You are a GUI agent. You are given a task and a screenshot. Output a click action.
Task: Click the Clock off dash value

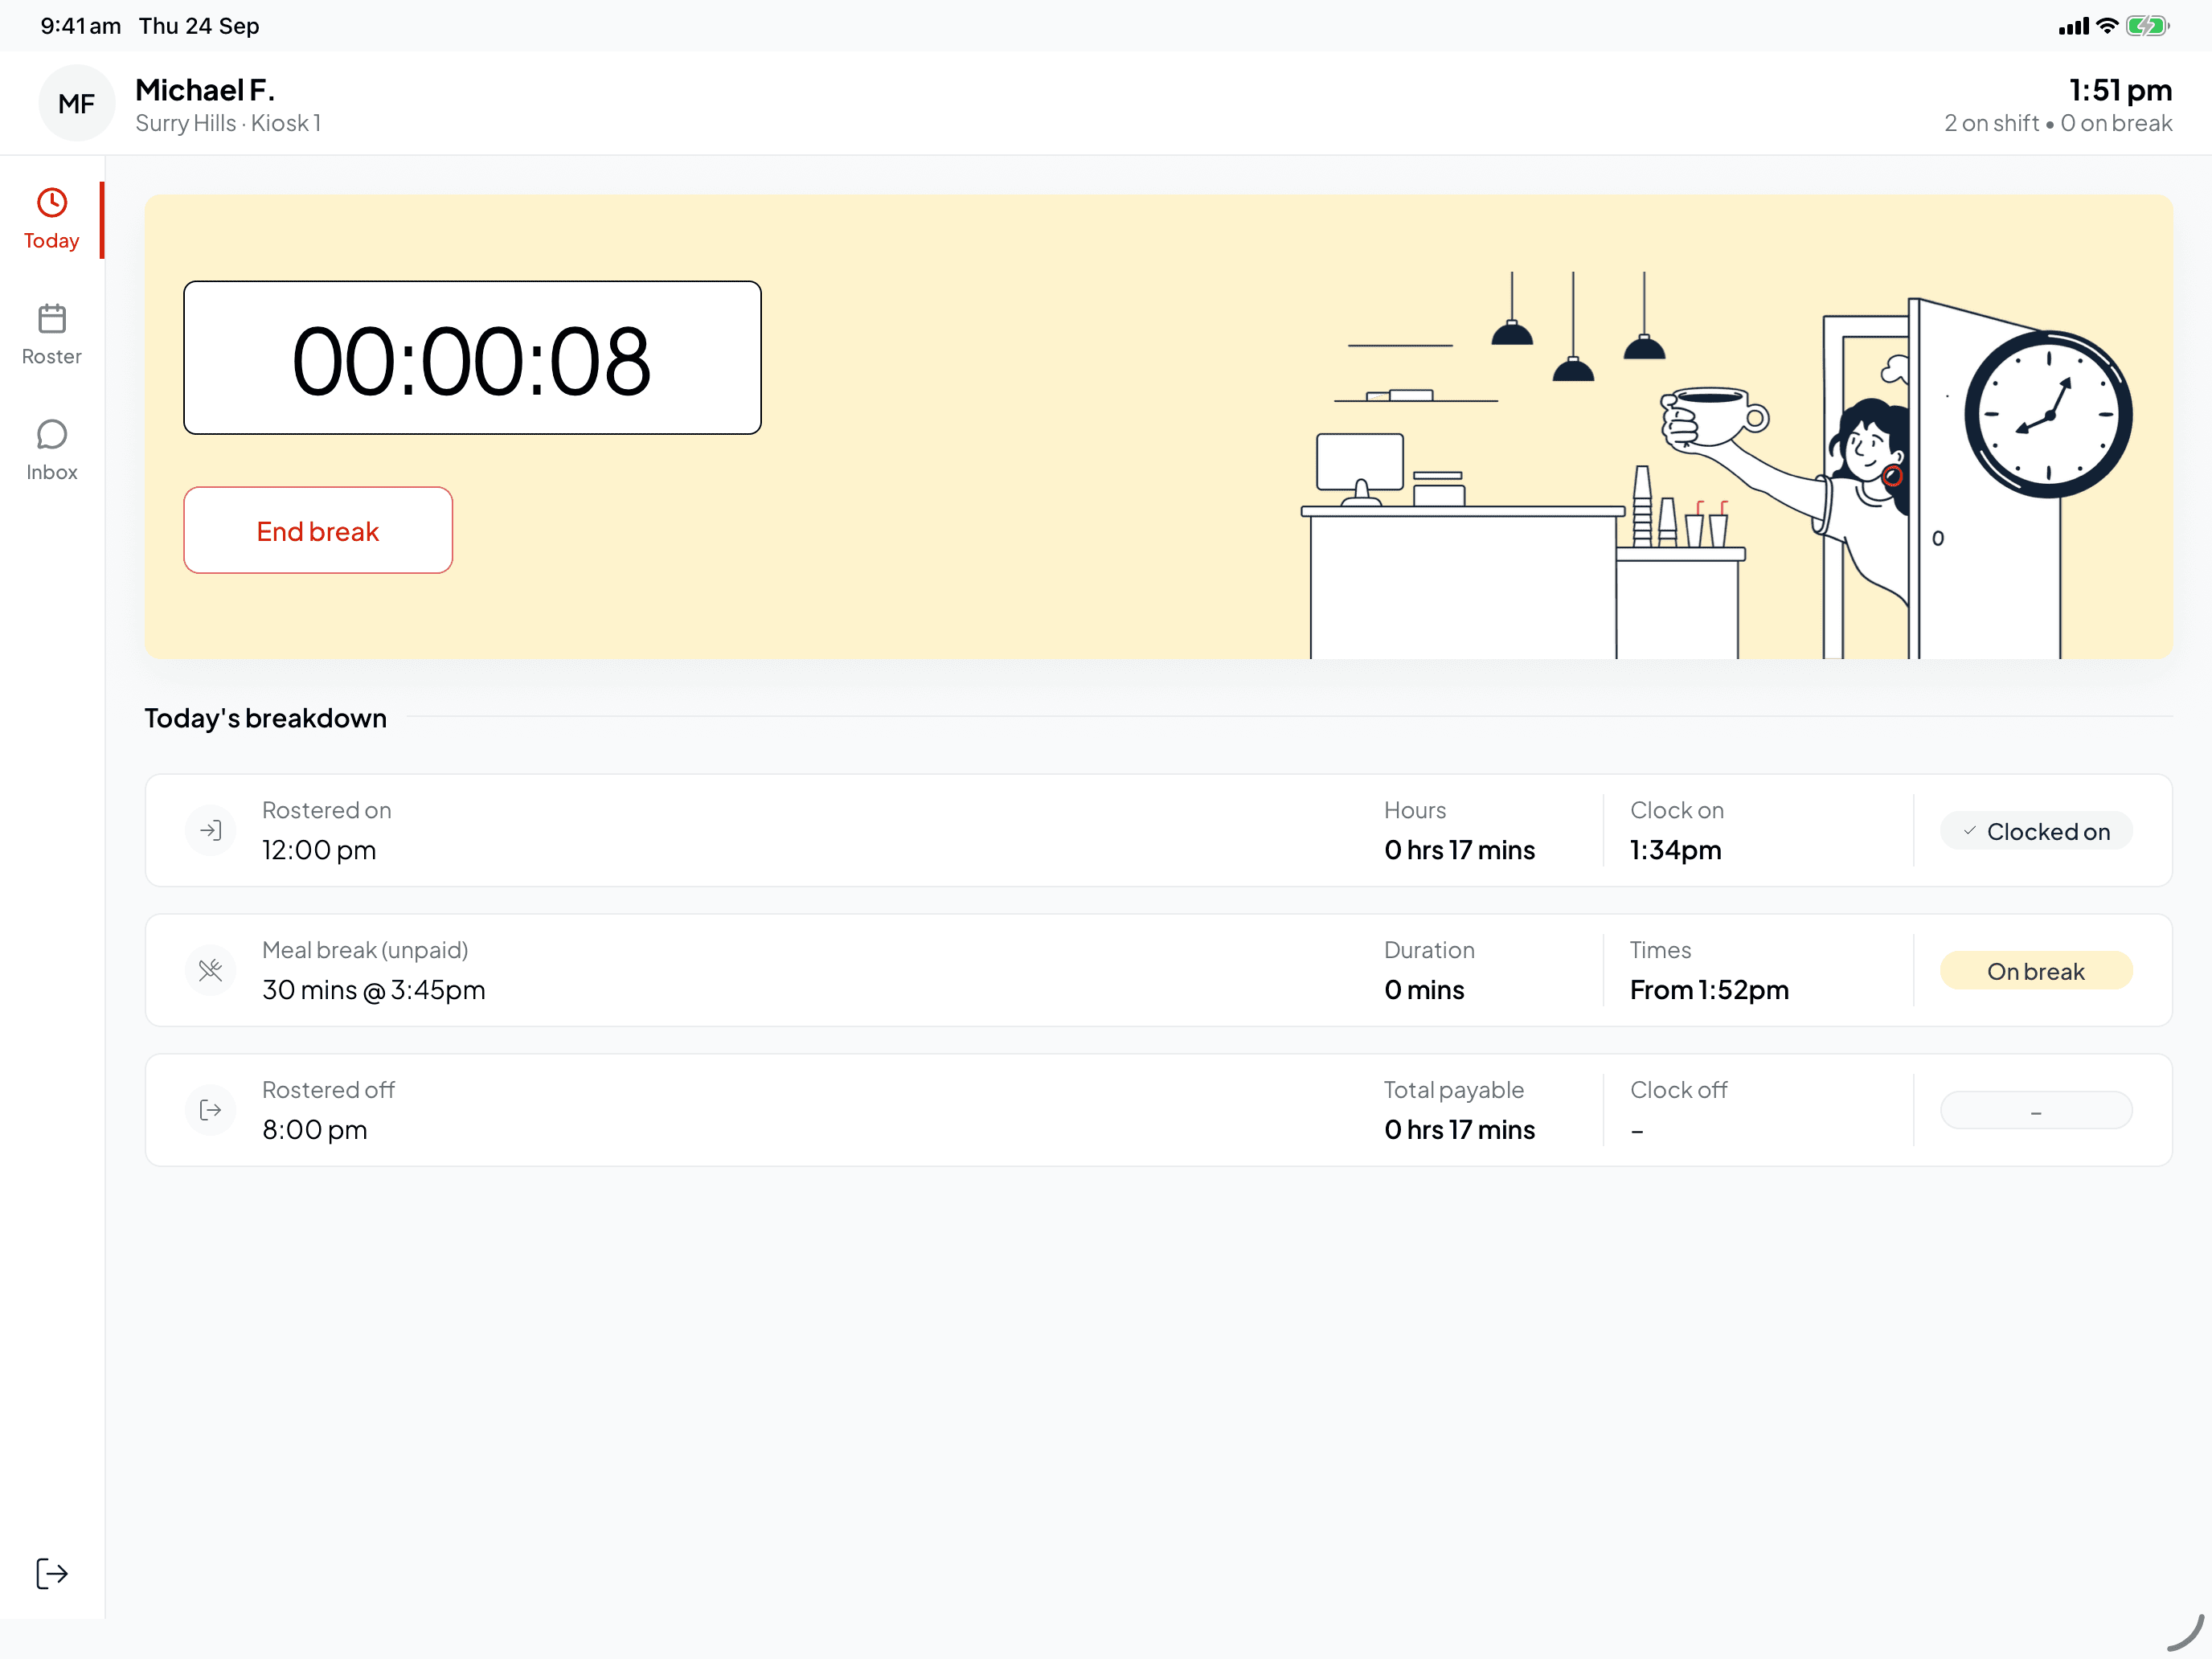click(x=1637, y=1132)
